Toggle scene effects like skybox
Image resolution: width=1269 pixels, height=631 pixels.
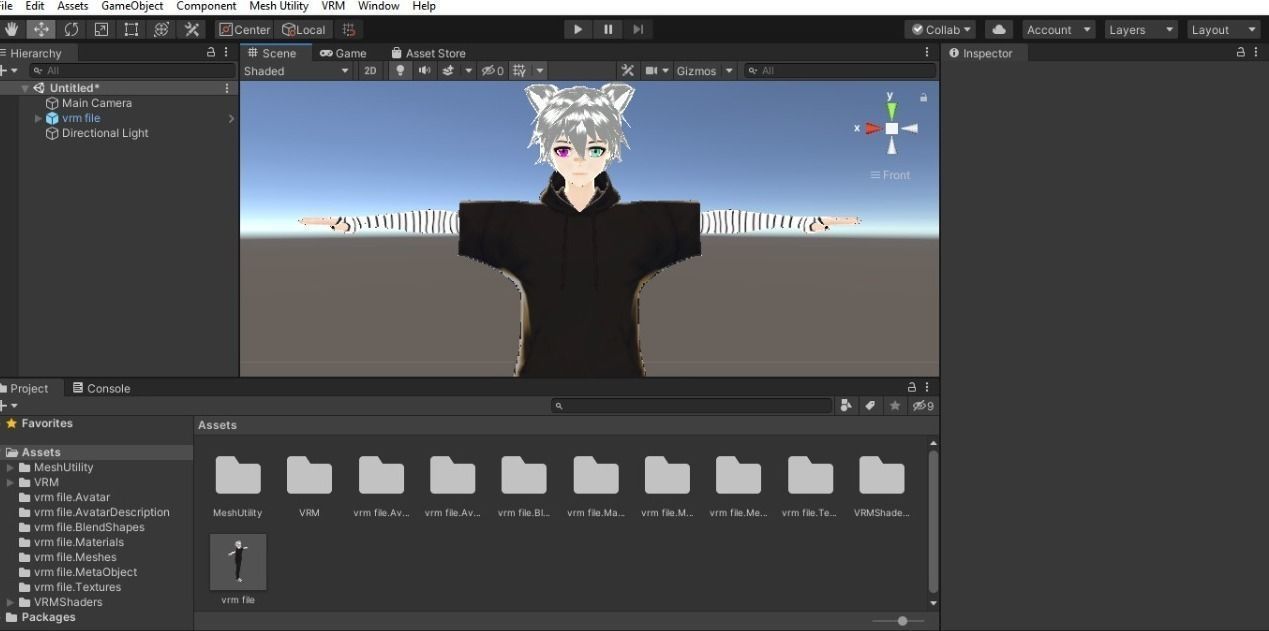pyautogui.click(x=448, y=71)
